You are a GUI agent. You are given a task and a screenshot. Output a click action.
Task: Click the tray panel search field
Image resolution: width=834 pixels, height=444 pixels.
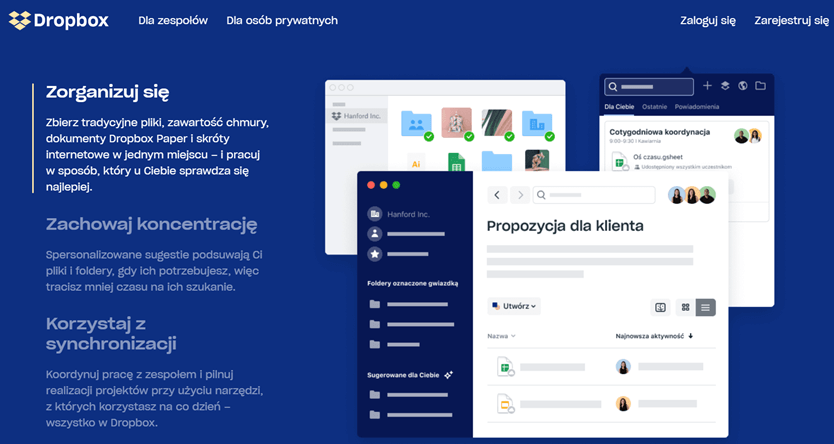pyautogui.click(x=649, y=87)
